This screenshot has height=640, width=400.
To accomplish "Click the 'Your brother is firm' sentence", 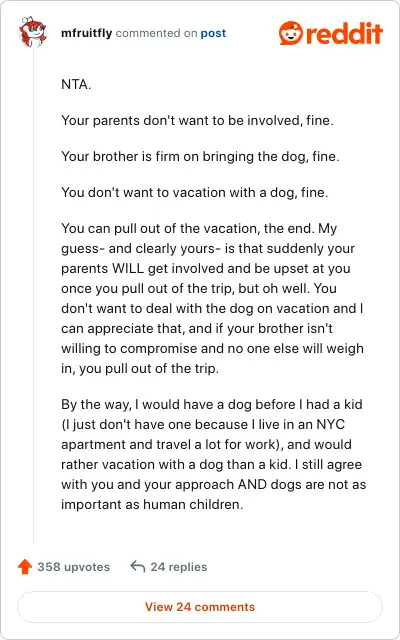I will point(200,156).
